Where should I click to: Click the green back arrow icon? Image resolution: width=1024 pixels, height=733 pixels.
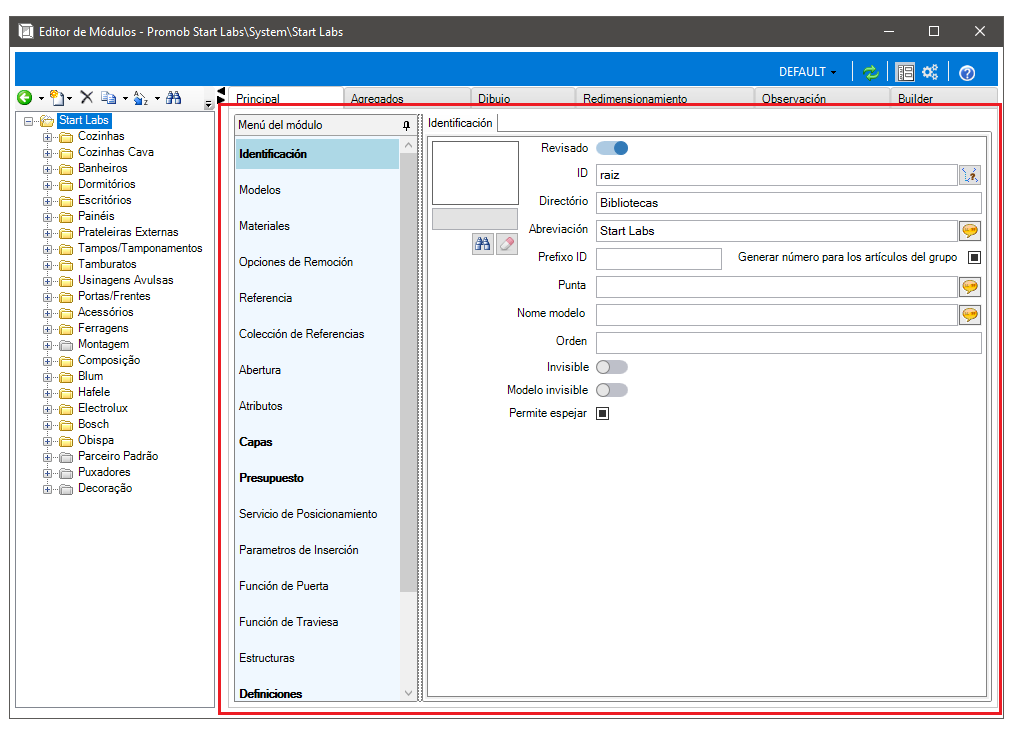click(x=24, y=98)
